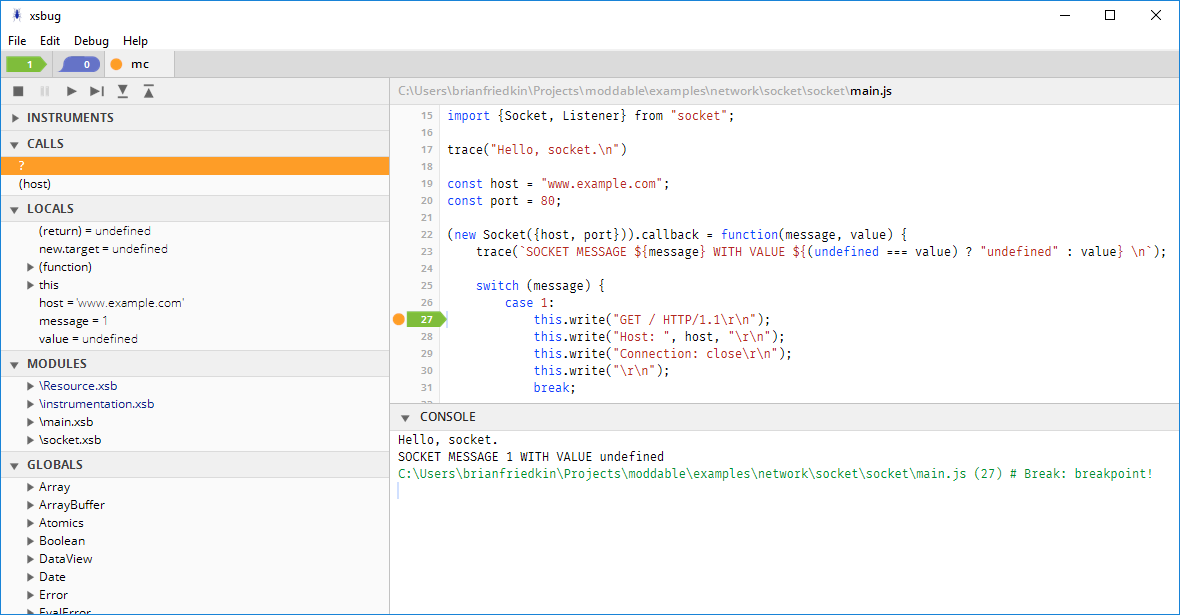1180x615 pixels.
Task: Minimize the xsbug window
Action: click(x=1065, y=15)
